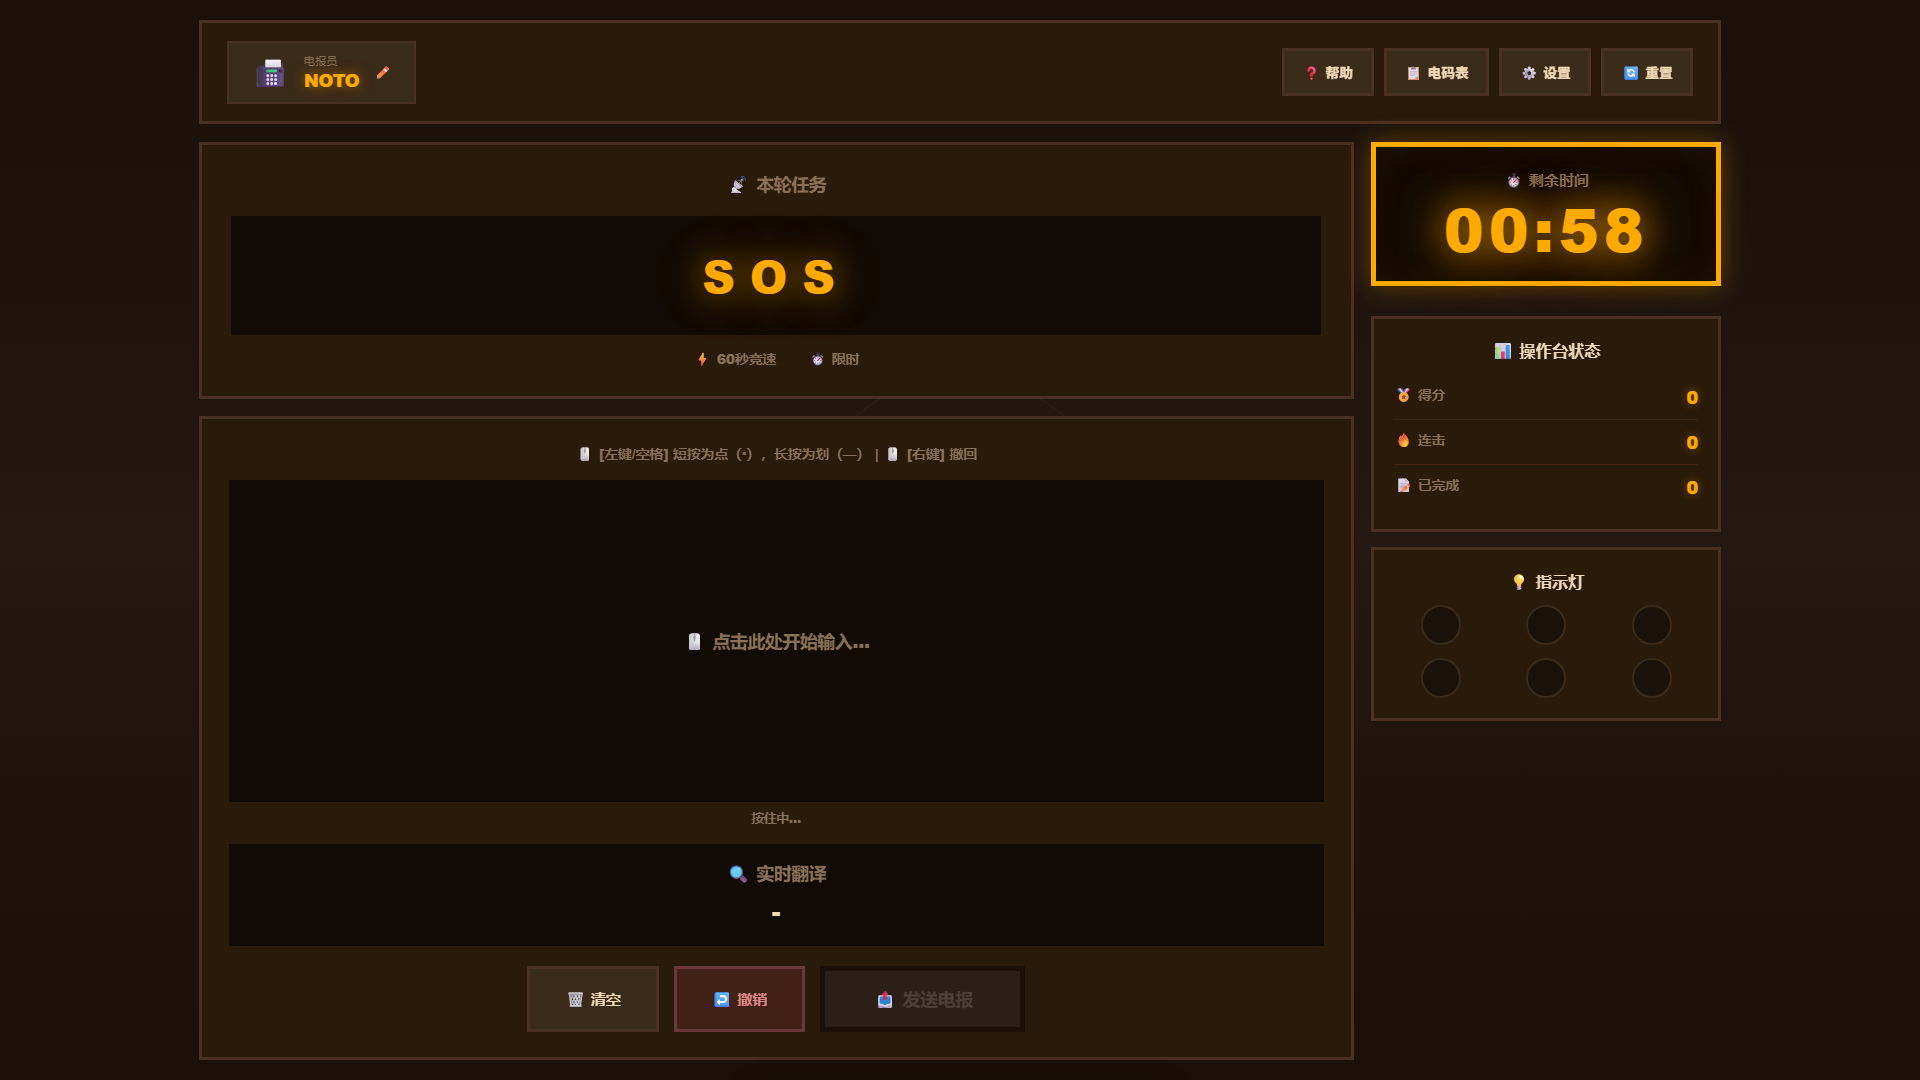Click the return-arrow icon on 撤销 button
The height and width of the screenshot is (1080, 1920).
click(x=722, y=999)
